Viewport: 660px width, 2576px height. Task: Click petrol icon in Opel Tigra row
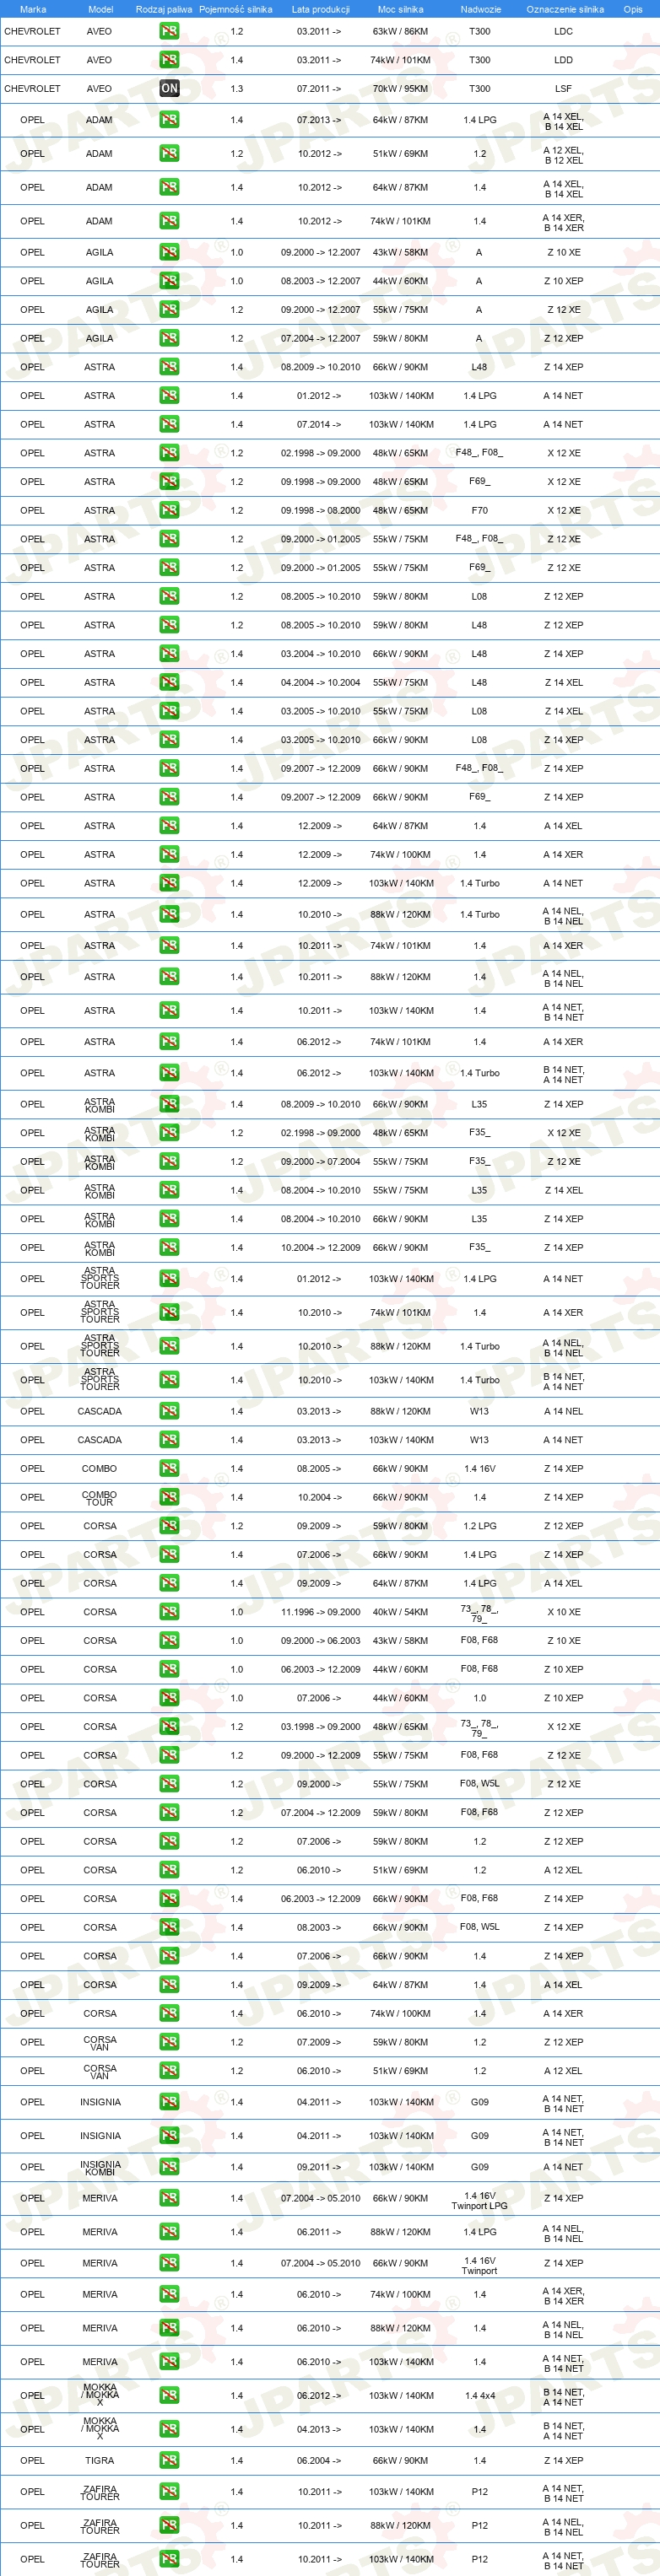tap(169, 2460)
